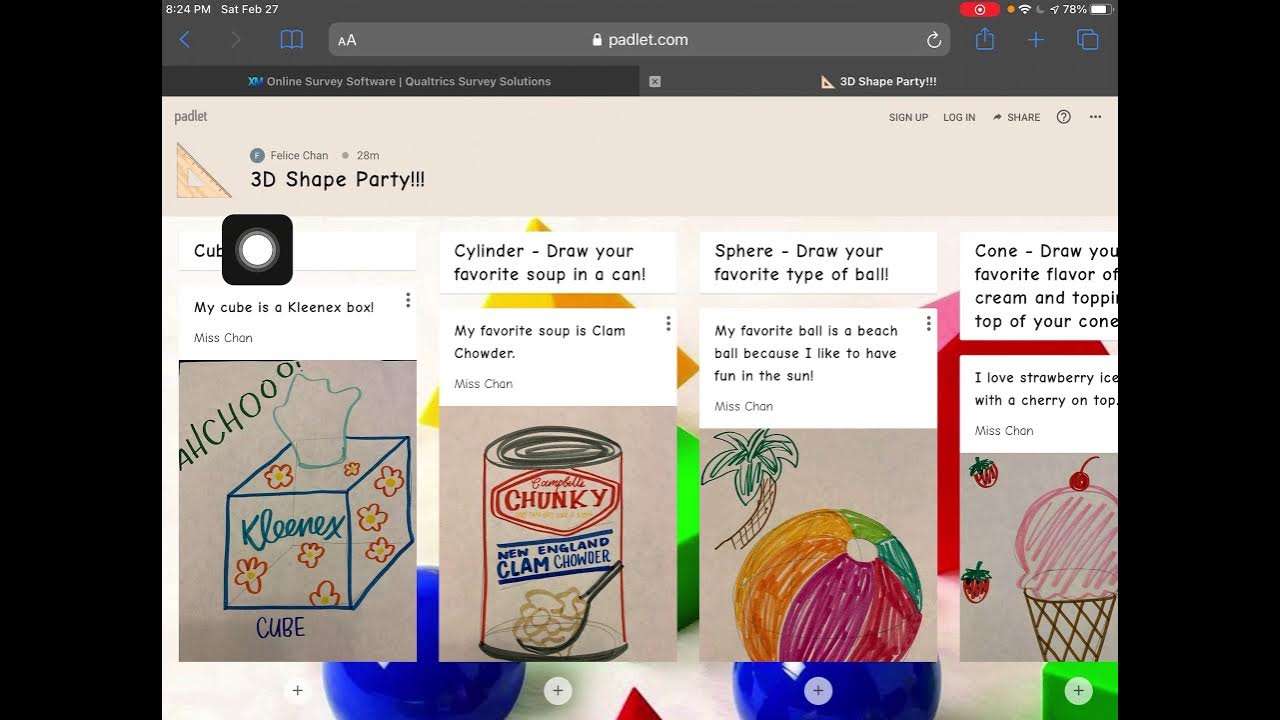The height and width of the screenshot is (720, 1280).
Task: Tap the Wi-Fi status icon
Action: (x=1024, y=9)
